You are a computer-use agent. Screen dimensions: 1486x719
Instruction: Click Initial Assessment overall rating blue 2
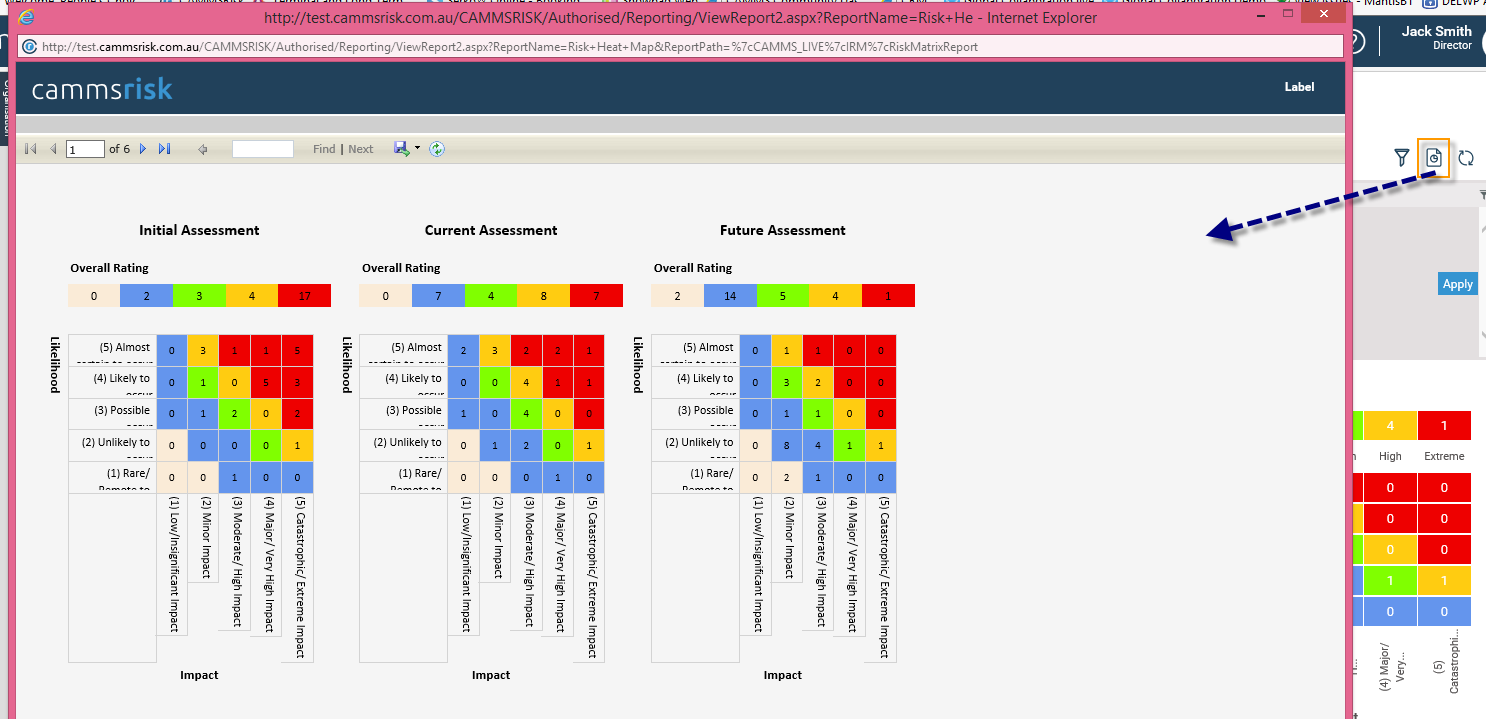[x=147, y=295]
